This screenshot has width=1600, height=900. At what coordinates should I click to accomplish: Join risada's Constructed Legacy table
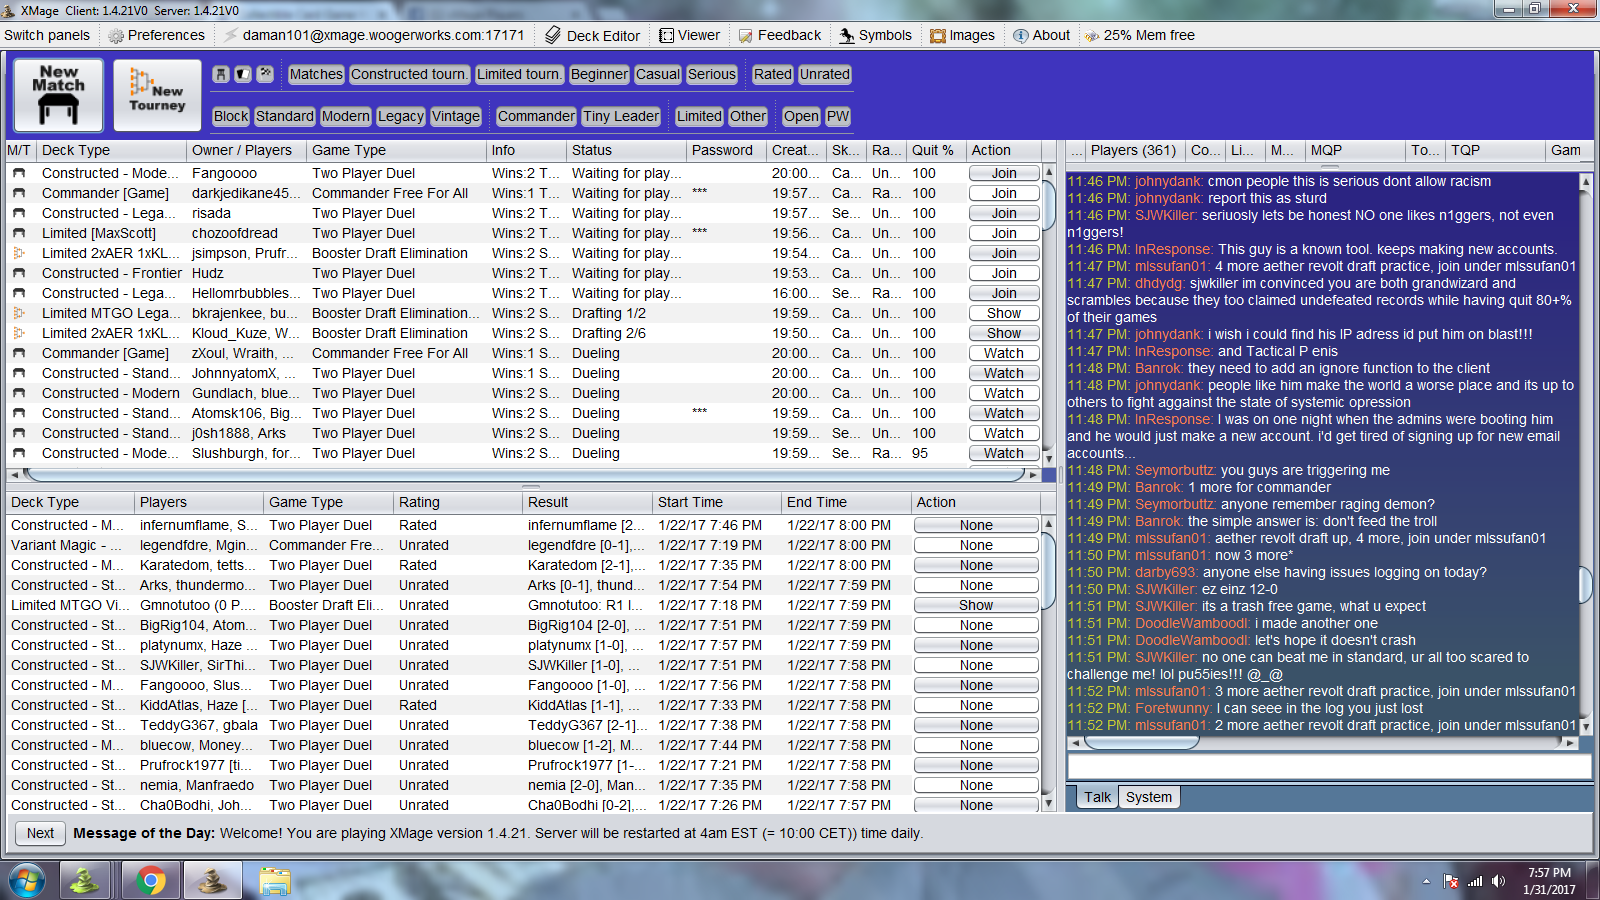(1004, 213)
